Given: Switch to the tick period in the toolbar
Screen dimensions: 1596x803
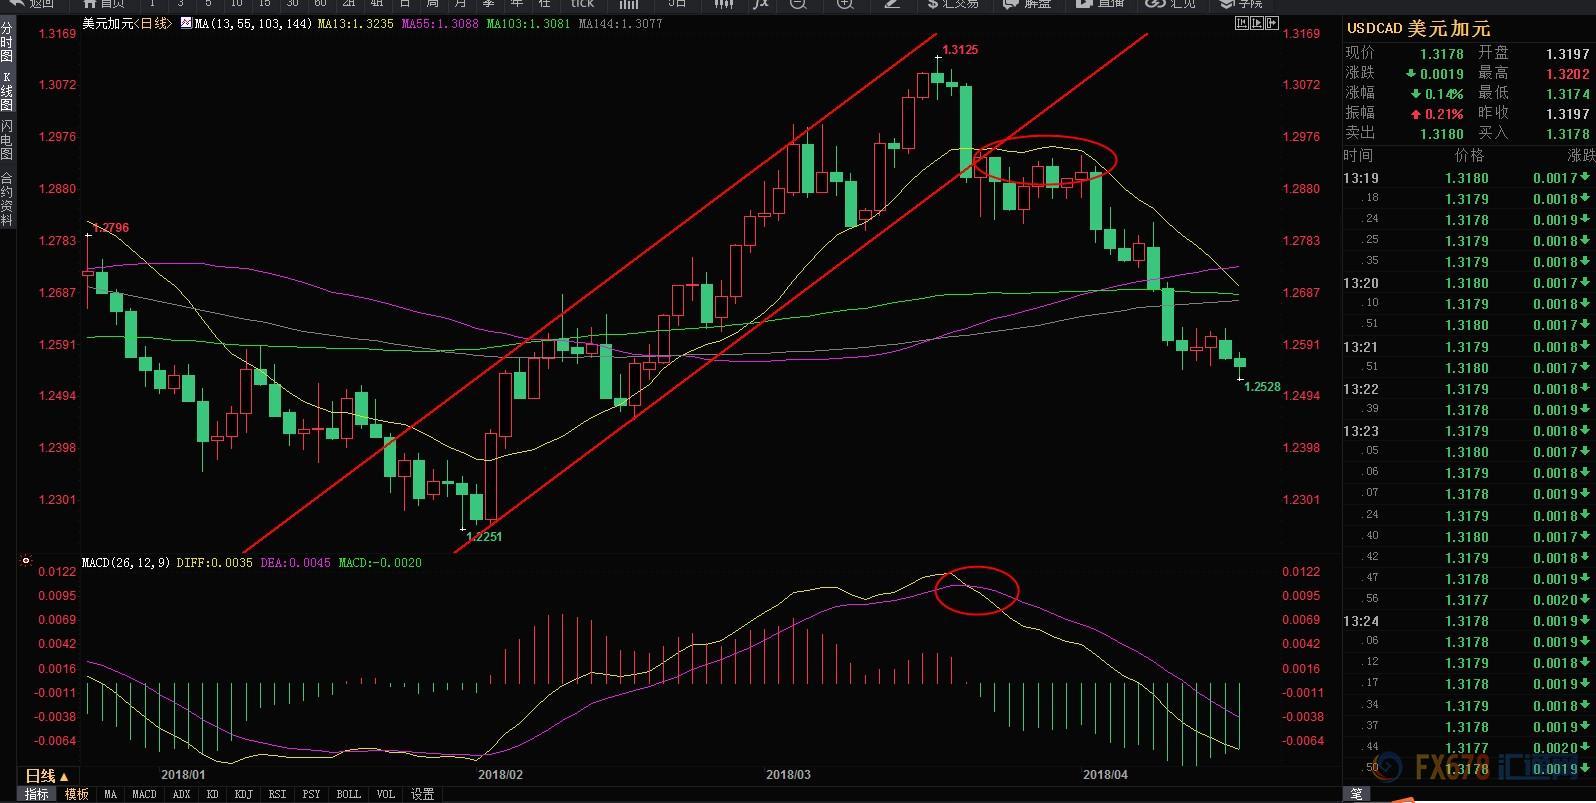Looking at the screenshot, I should (x=582, y=4).
